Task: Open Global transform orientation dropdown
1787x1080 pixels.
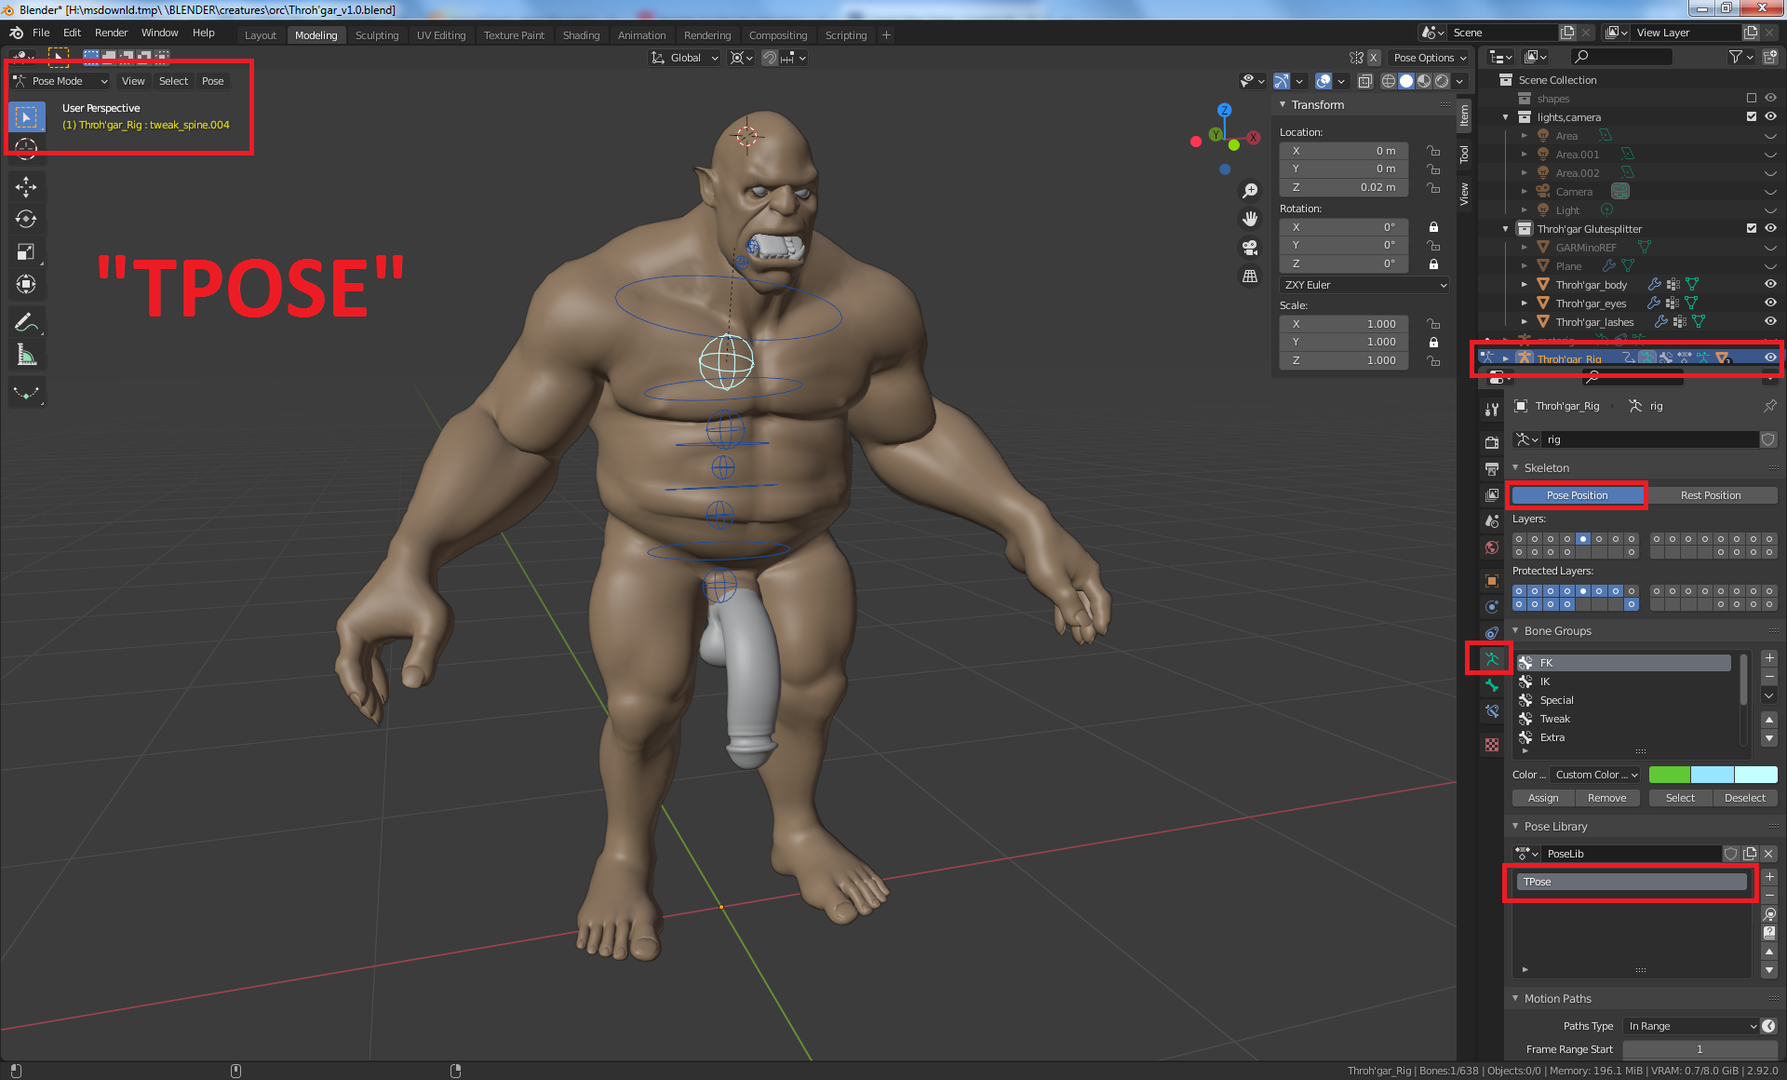Action: tap(685, 58)
